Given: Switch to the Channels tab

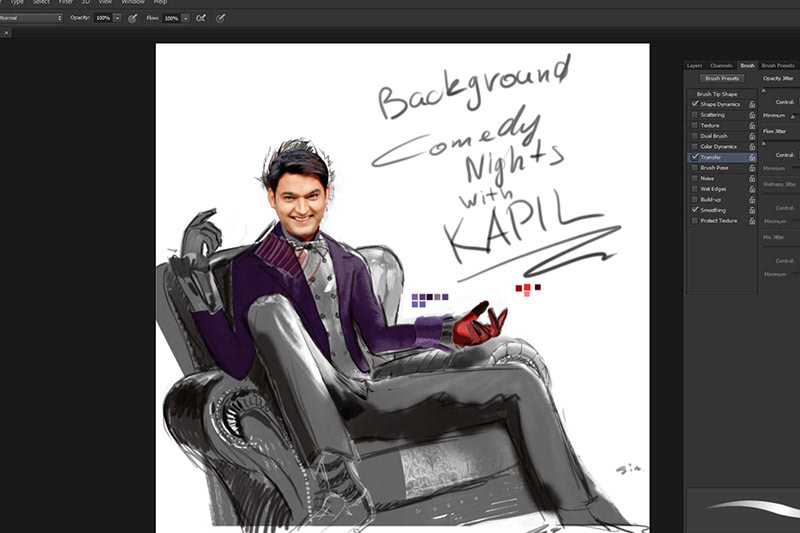Looking at the screenshot, I should tap(721, 65).
